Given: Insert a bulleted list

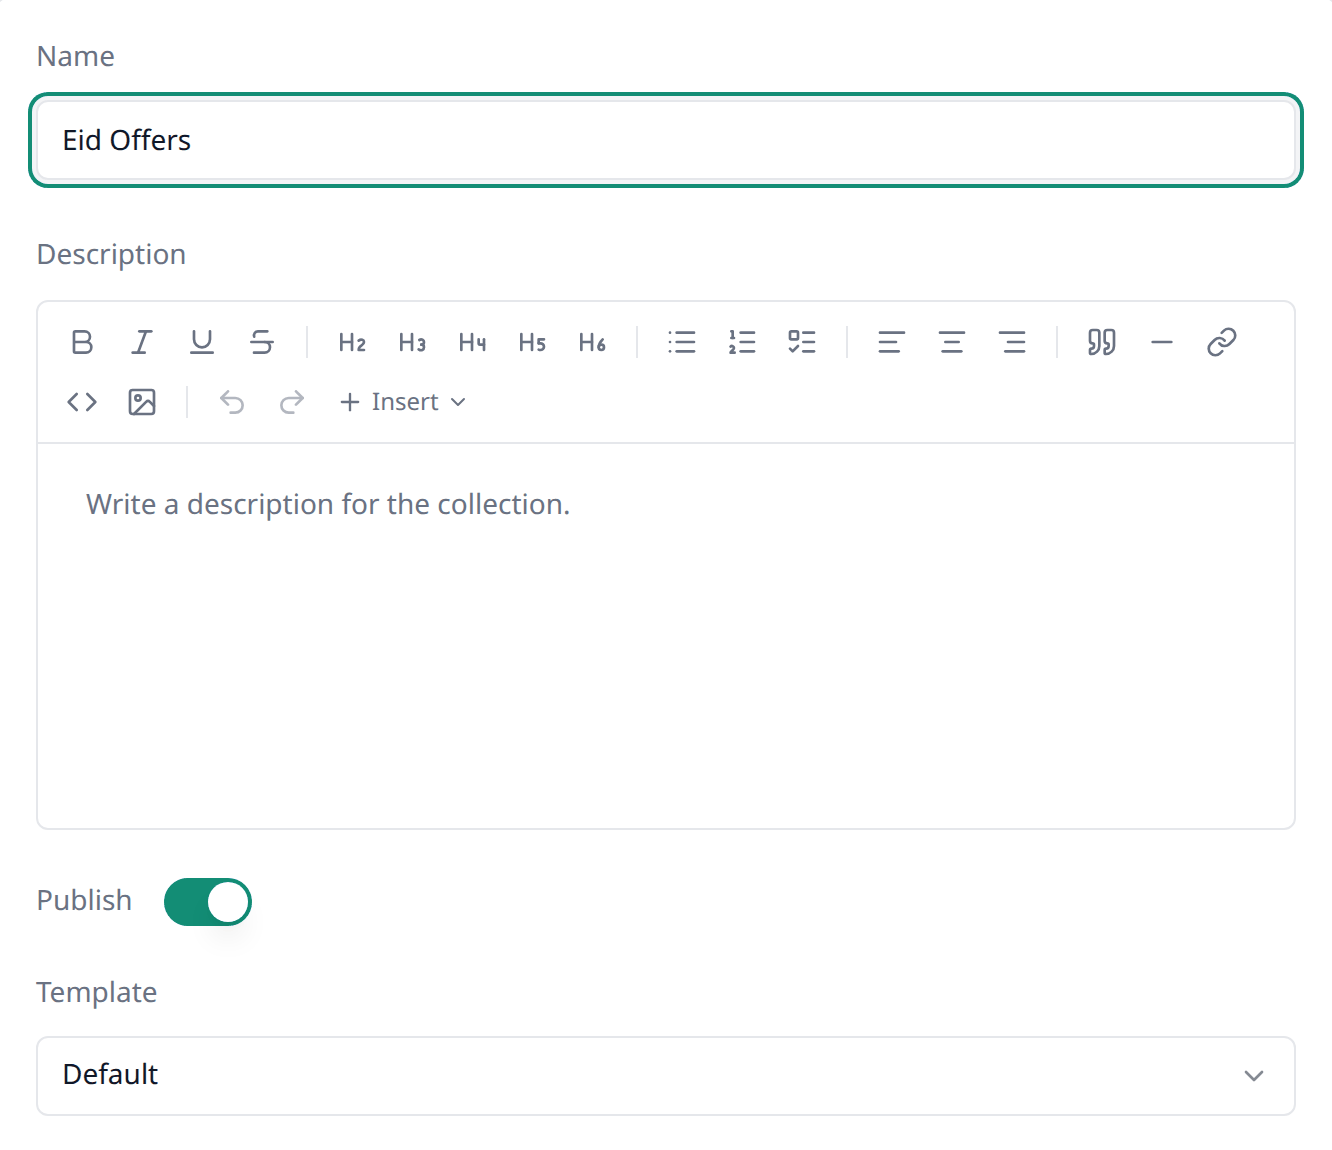Looking at the screenshot, I should tap(682, 342).
